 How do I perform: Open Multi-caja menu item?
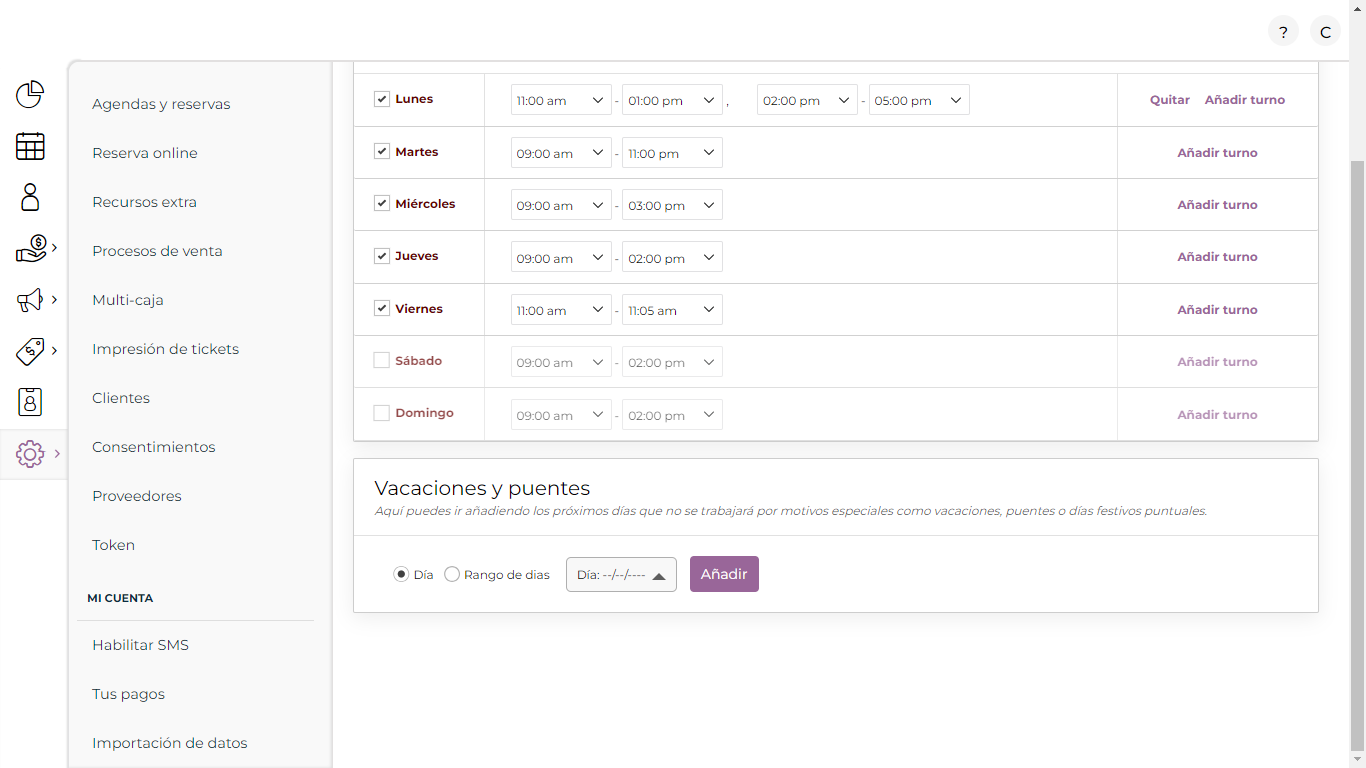[128, 300]
